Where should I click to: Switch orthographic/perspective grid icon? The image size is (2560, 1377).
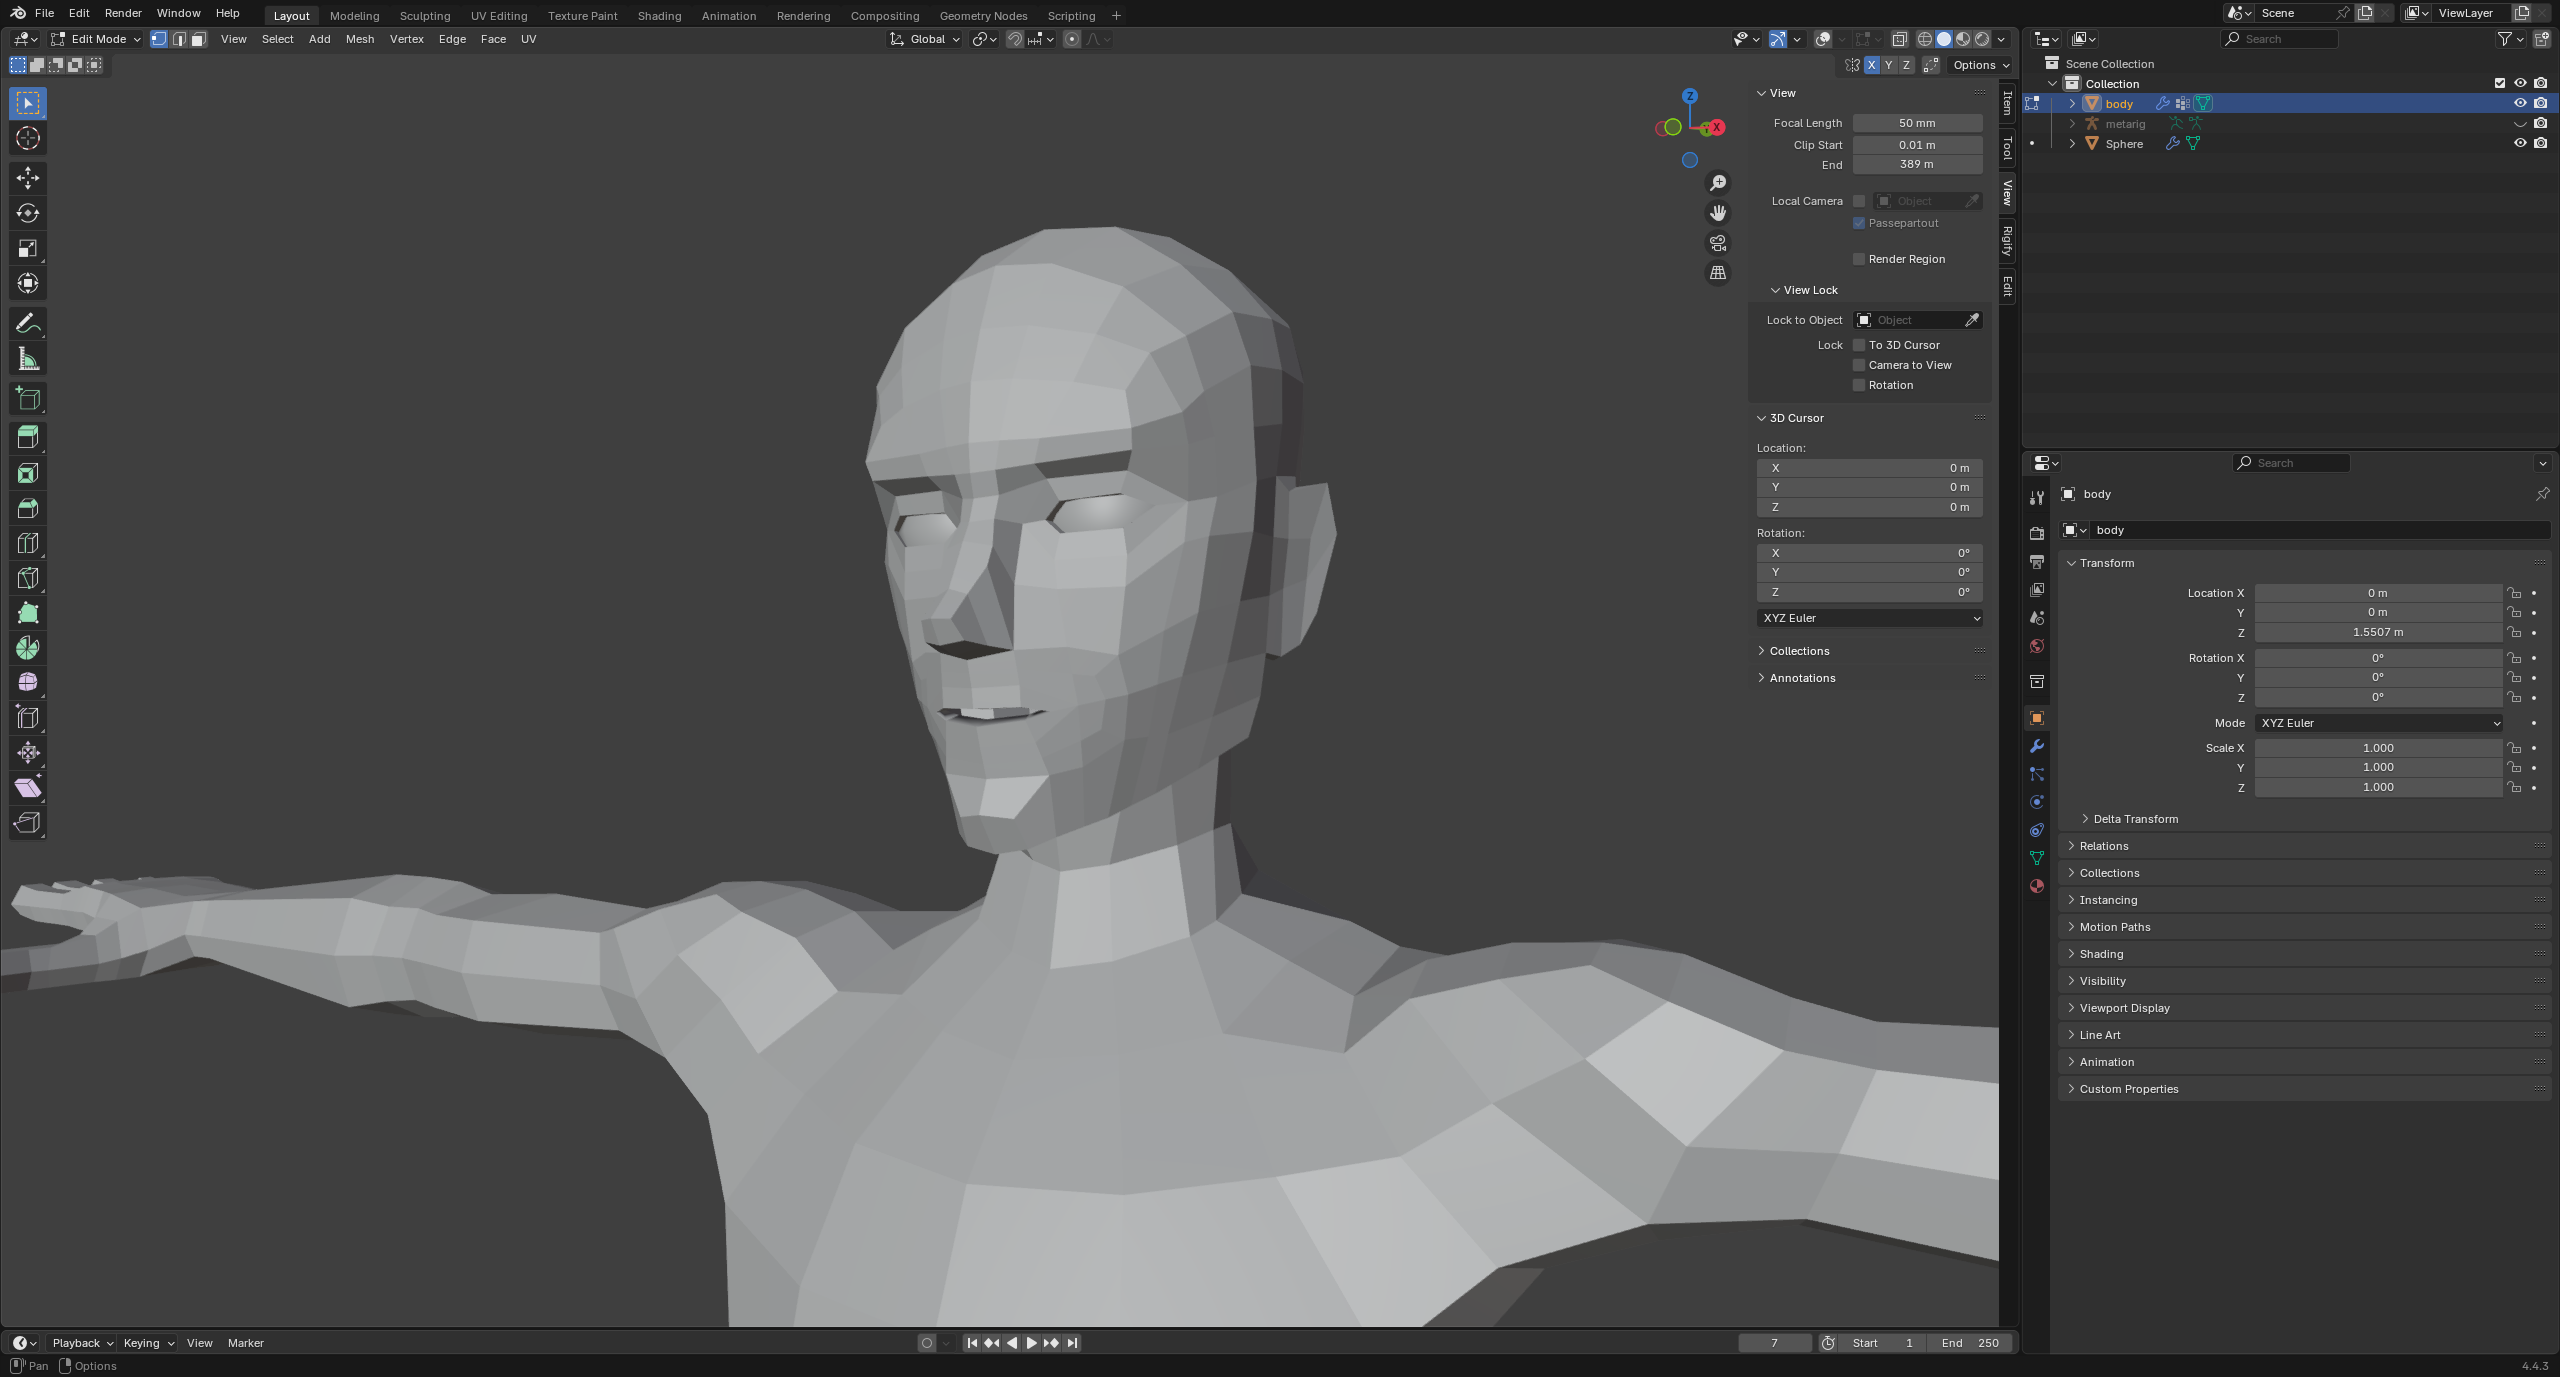[1718, 273]
